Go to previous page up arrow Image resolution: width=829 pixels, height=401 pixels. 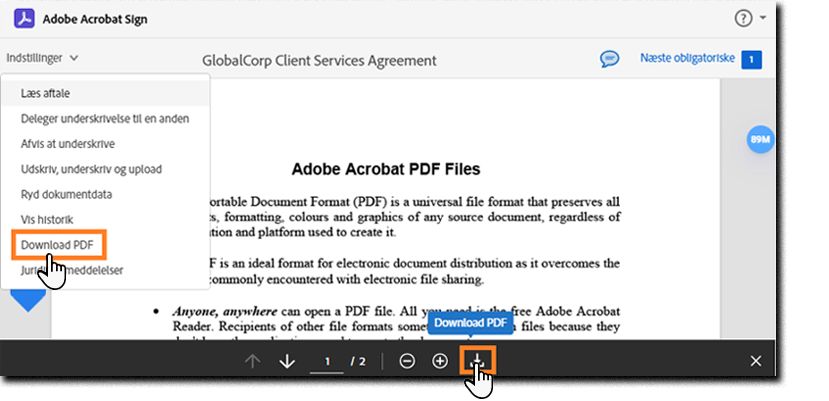click(253, 361)
